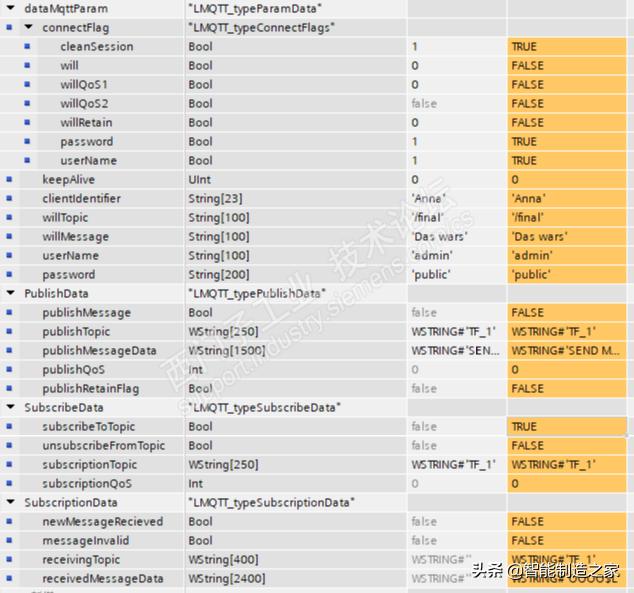Click the monitor value '/final' of willTopic

tap(567, 217)
